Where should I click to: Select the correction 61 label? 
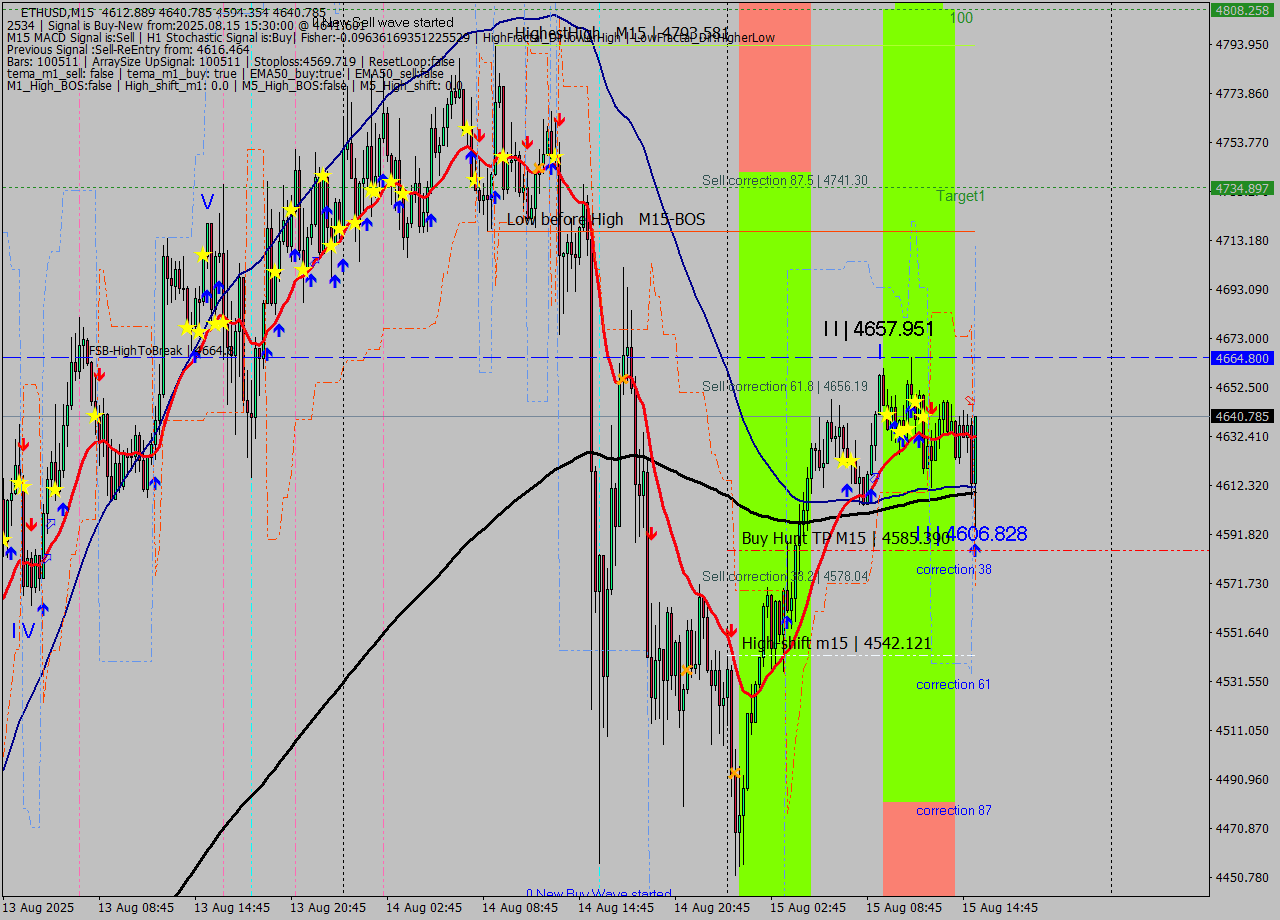coord(953,684)
